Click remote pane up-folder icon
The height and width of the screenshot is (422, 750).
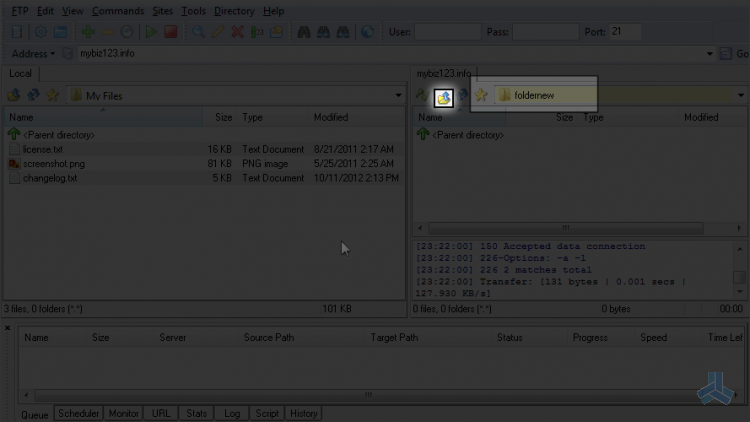(444, 98)
